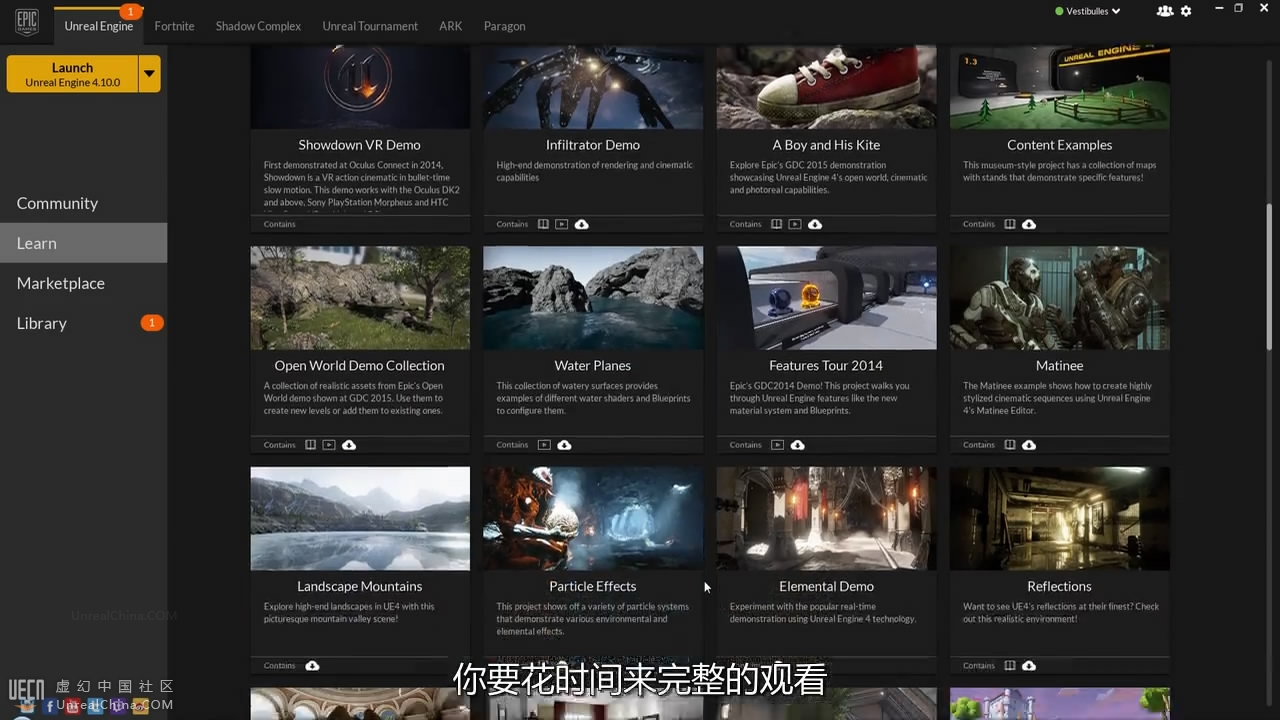The width and height of the screenshot is (1280, 720).
Task: Open documentation icon for A Boy and His Kite
Action: (x=776, y=224)
